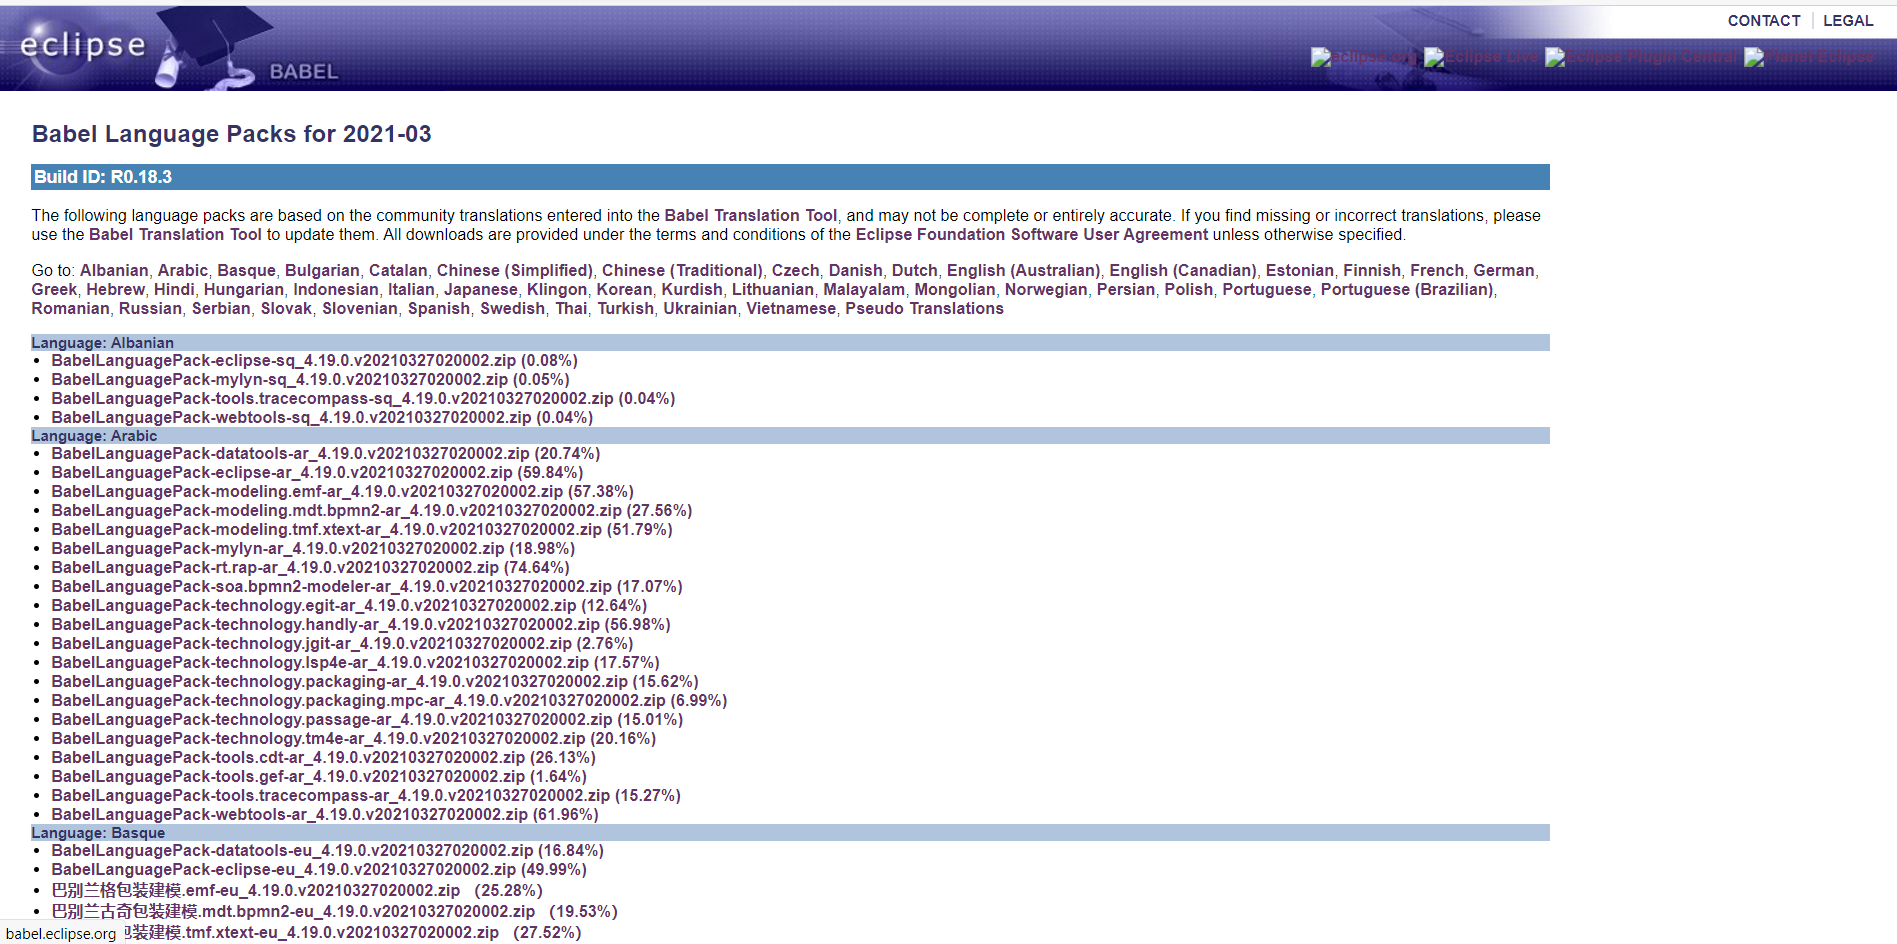Viewport: 1897px width, 944px height.
Task: Go to Basque in the language list
Action: (246, 271)
